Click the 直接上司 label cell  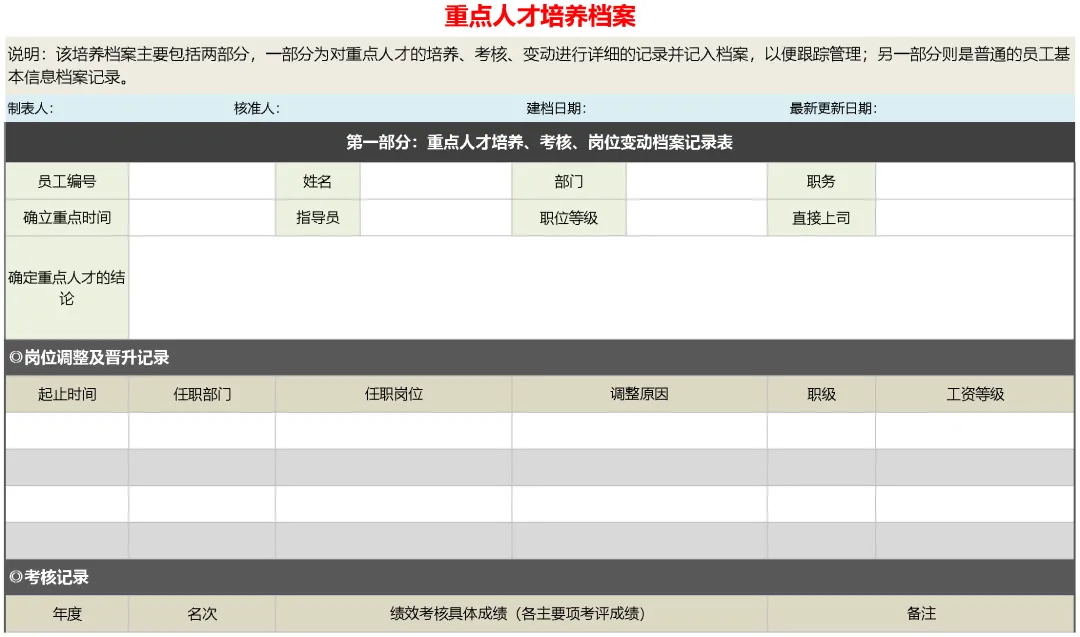point(821,218)
